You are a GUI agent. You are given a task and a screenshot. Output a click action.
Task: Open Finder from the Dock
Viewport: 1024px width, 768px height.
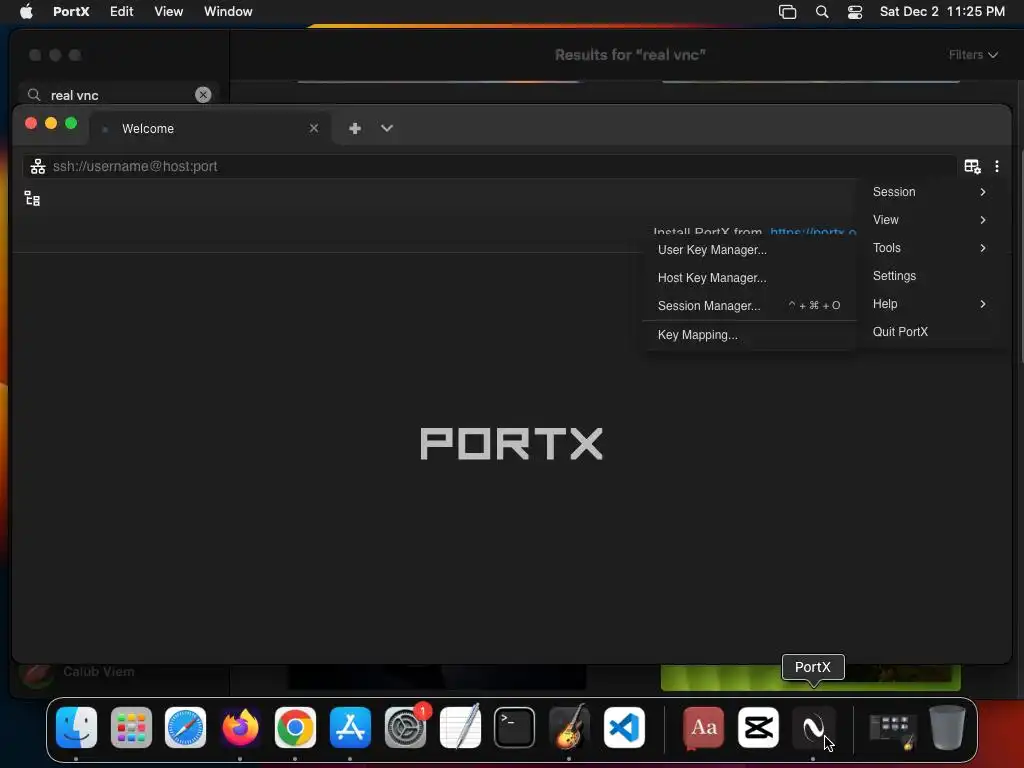tap(76, 727)
